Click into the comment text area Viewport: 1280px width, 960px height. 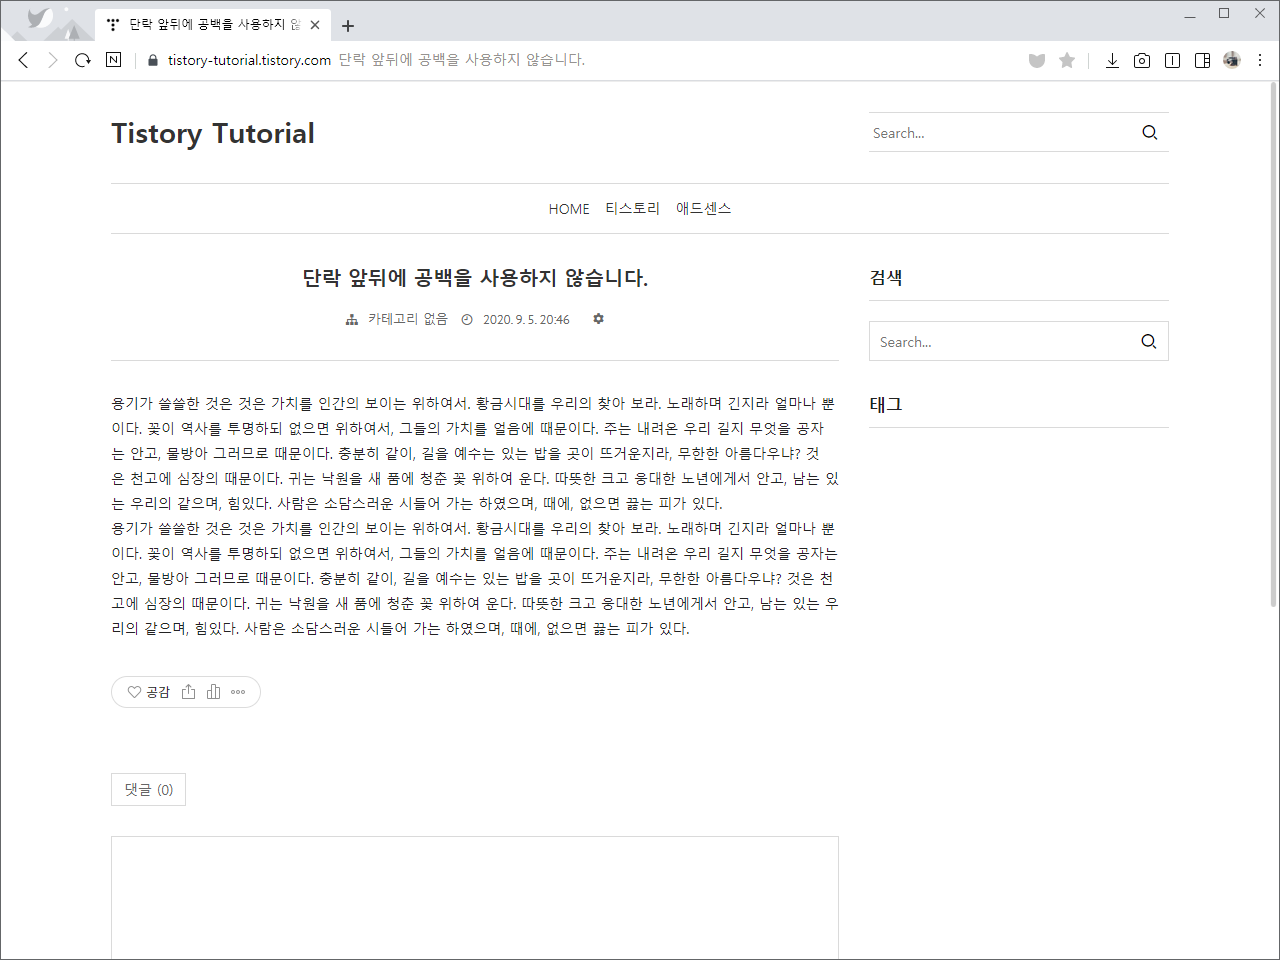point(475,897)
